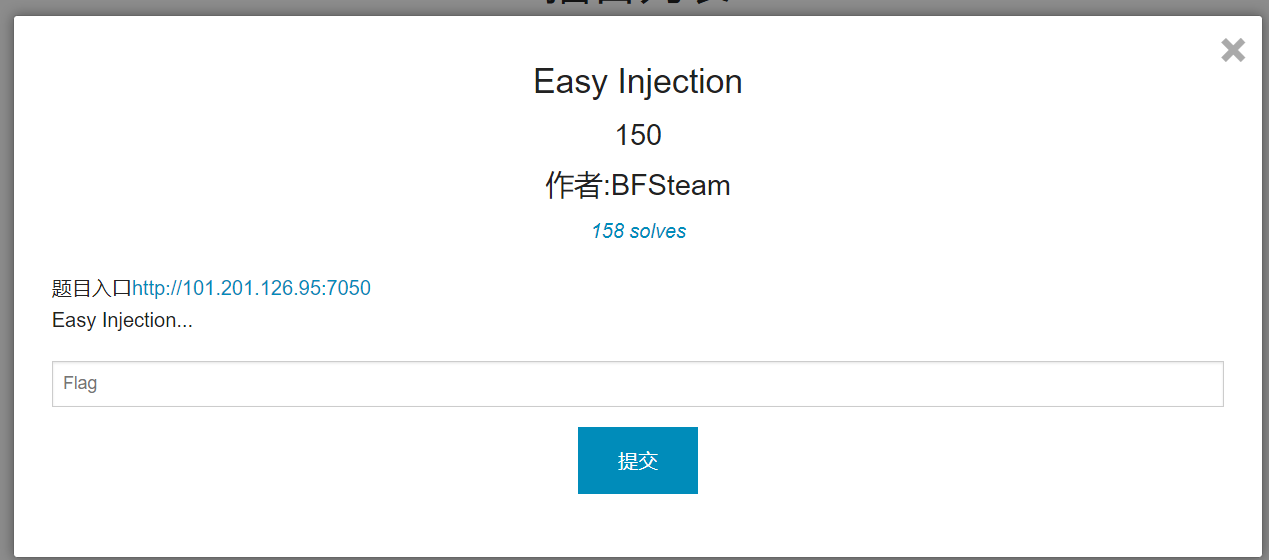Click the dark backdrop strip below the dialog
This screenshot has width=1269, height=560.
[x=640, y=558]
